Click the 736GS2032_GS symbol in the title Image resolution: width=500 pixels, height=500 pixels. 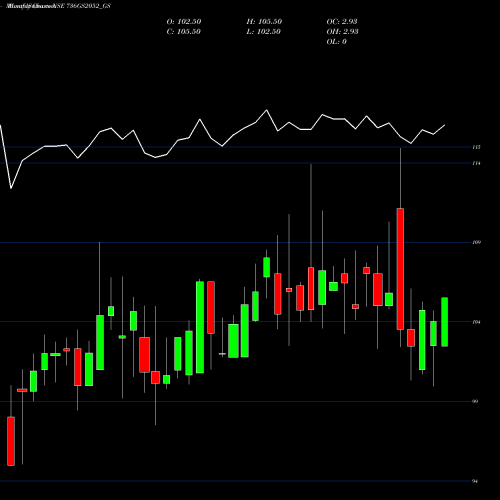pyautogui.click(x=88, y=6)
